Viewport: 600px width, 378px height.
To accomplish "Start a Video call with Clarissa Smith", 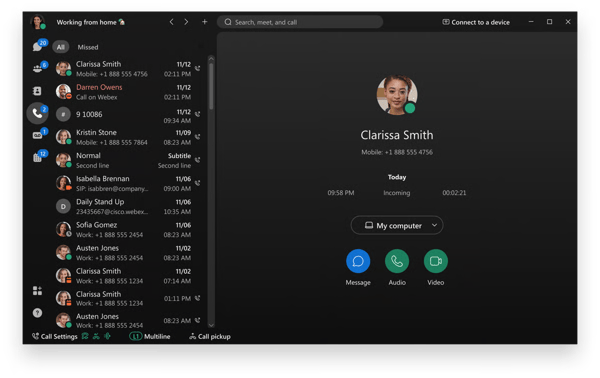I will (x=435, y=261).
